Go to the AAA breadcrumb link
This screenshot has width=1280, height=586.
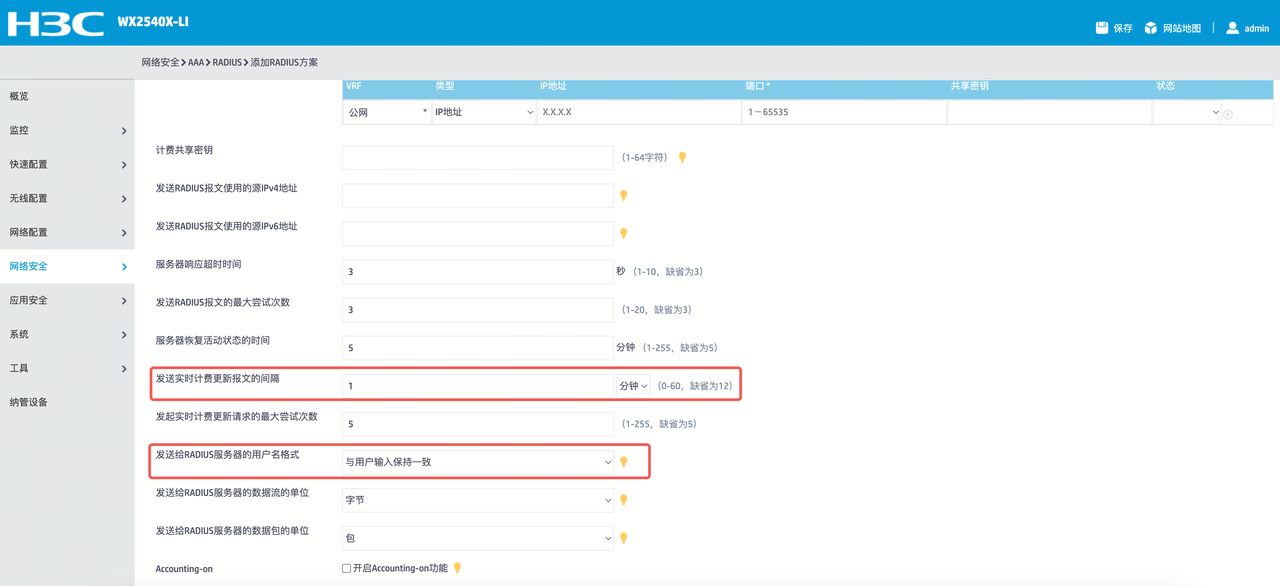196,62
